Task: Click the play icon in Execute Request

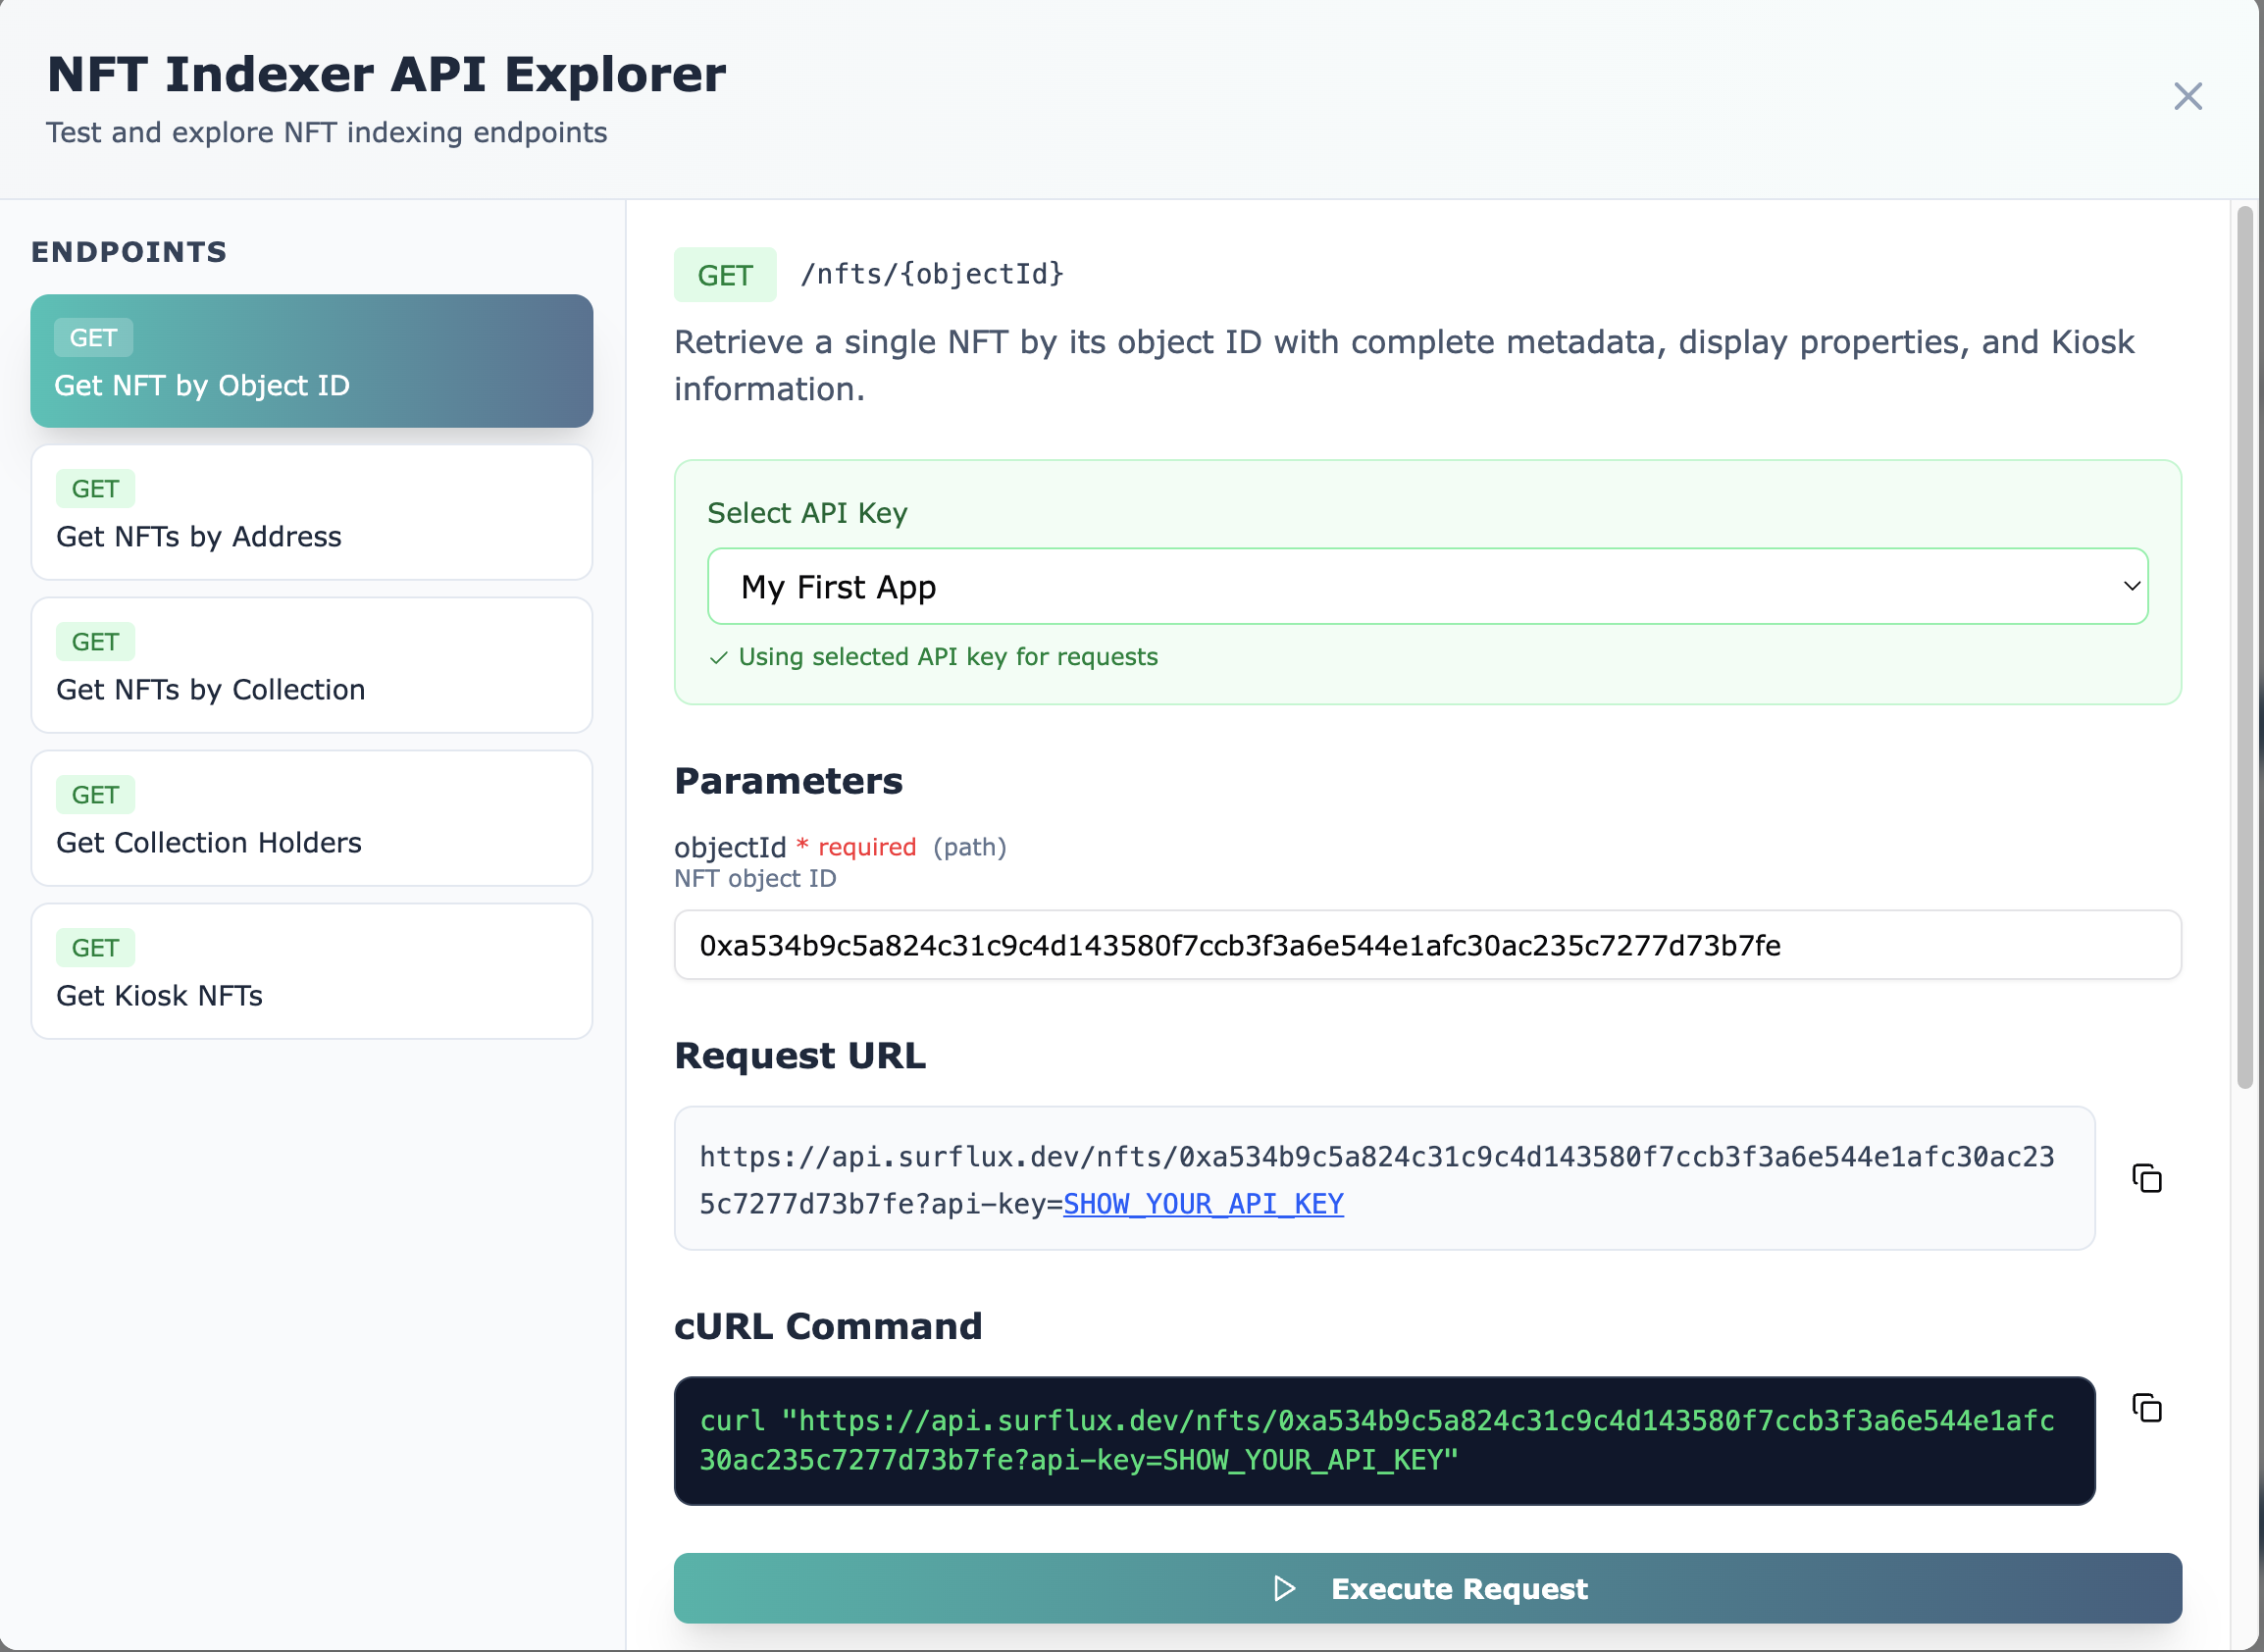Action: tap(1284, 1588)
